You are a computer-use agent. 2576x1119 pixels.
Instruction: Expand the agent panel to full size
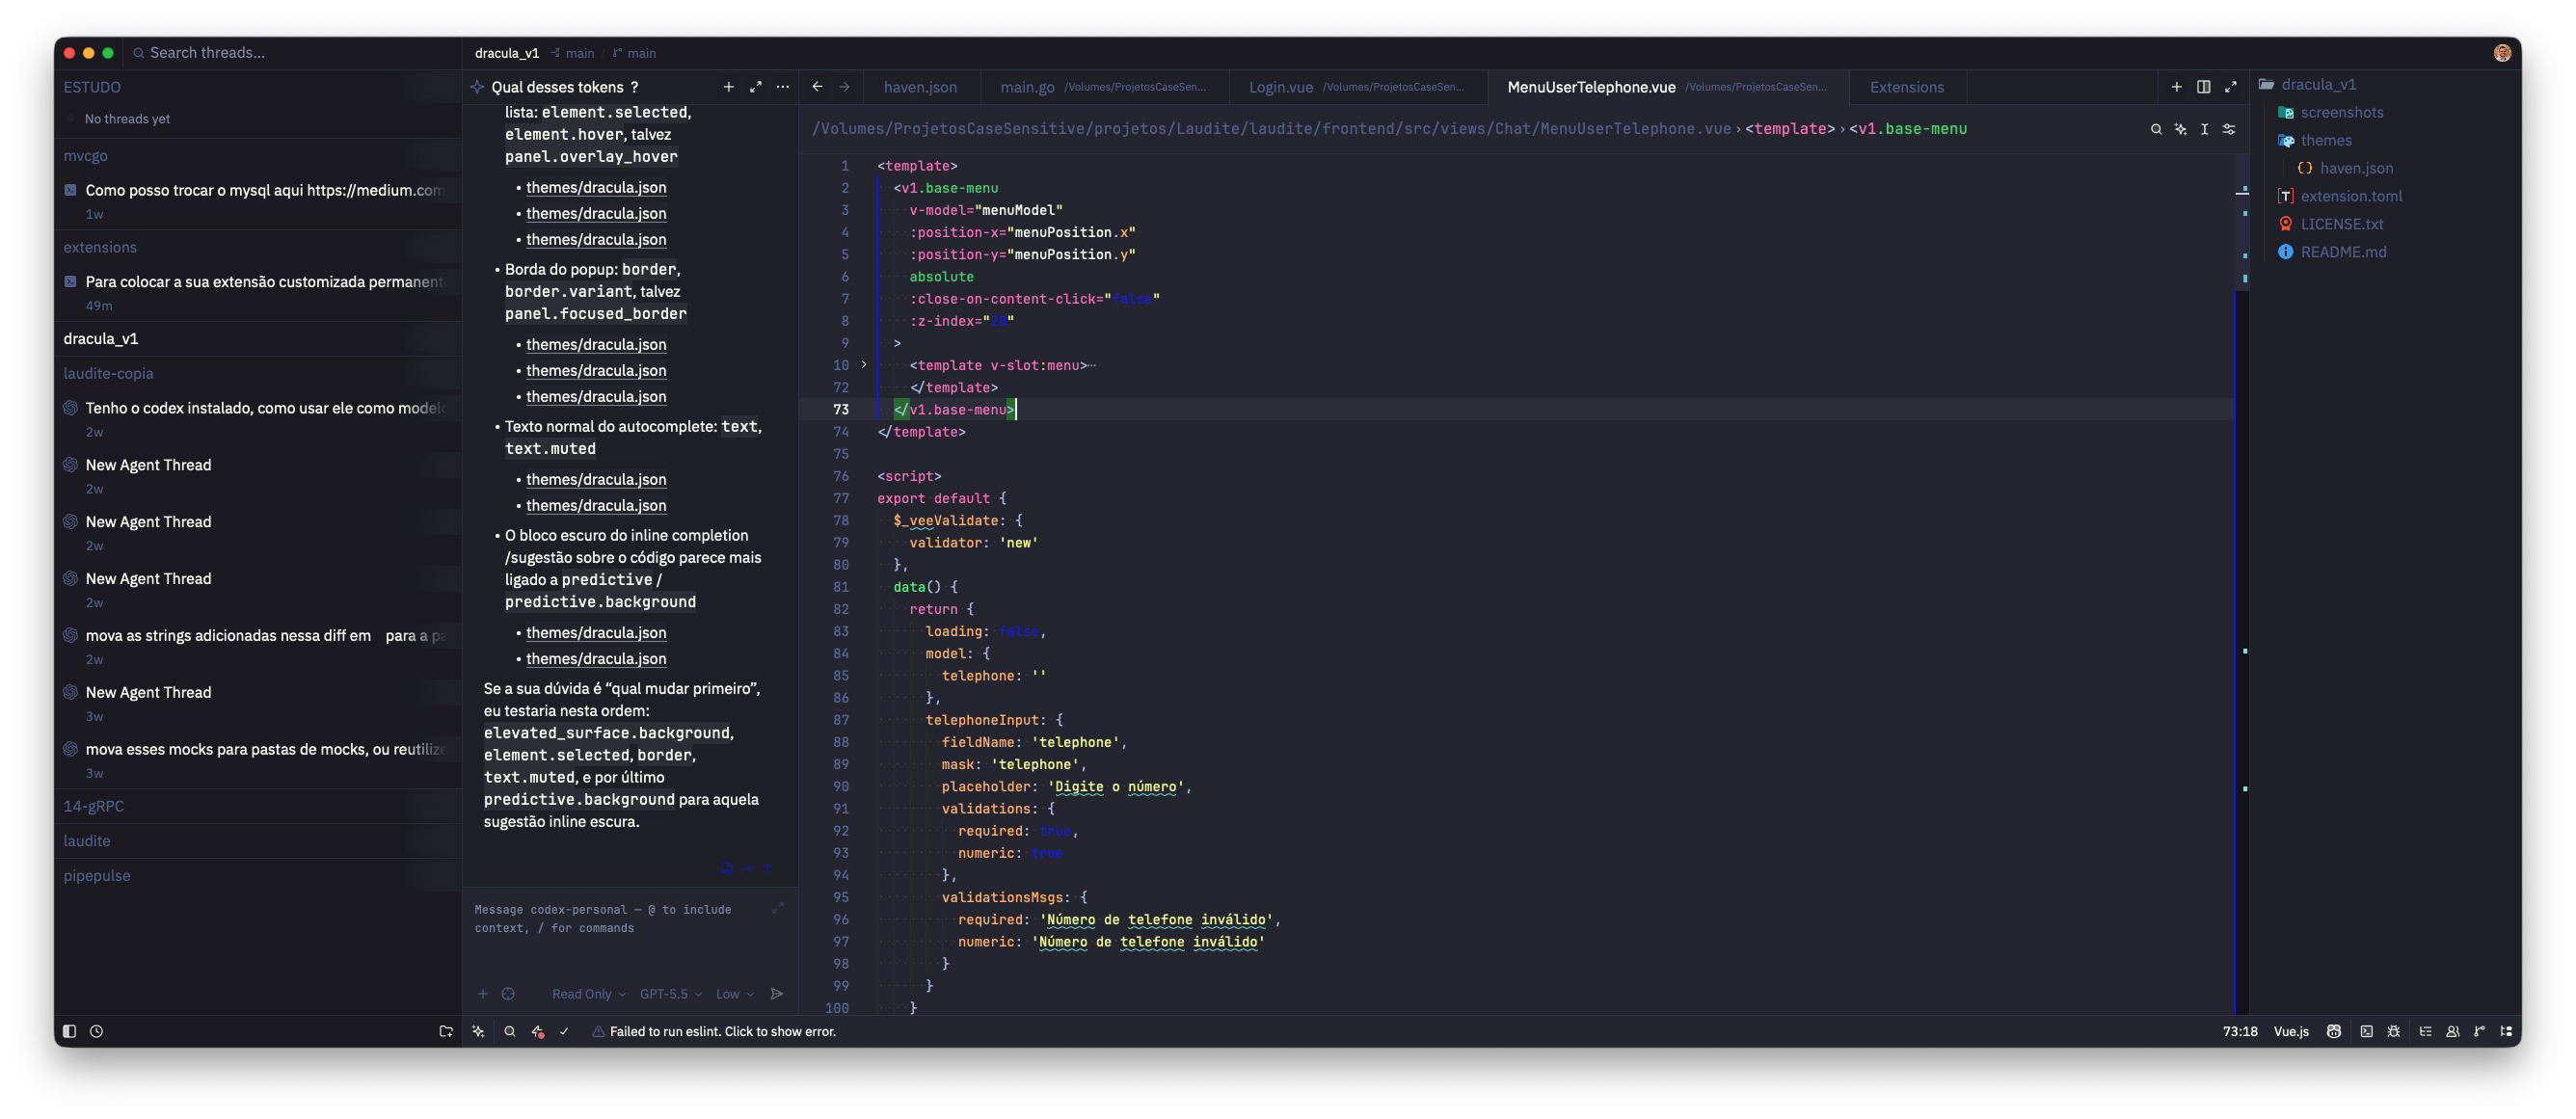click(x=756, y=87)
